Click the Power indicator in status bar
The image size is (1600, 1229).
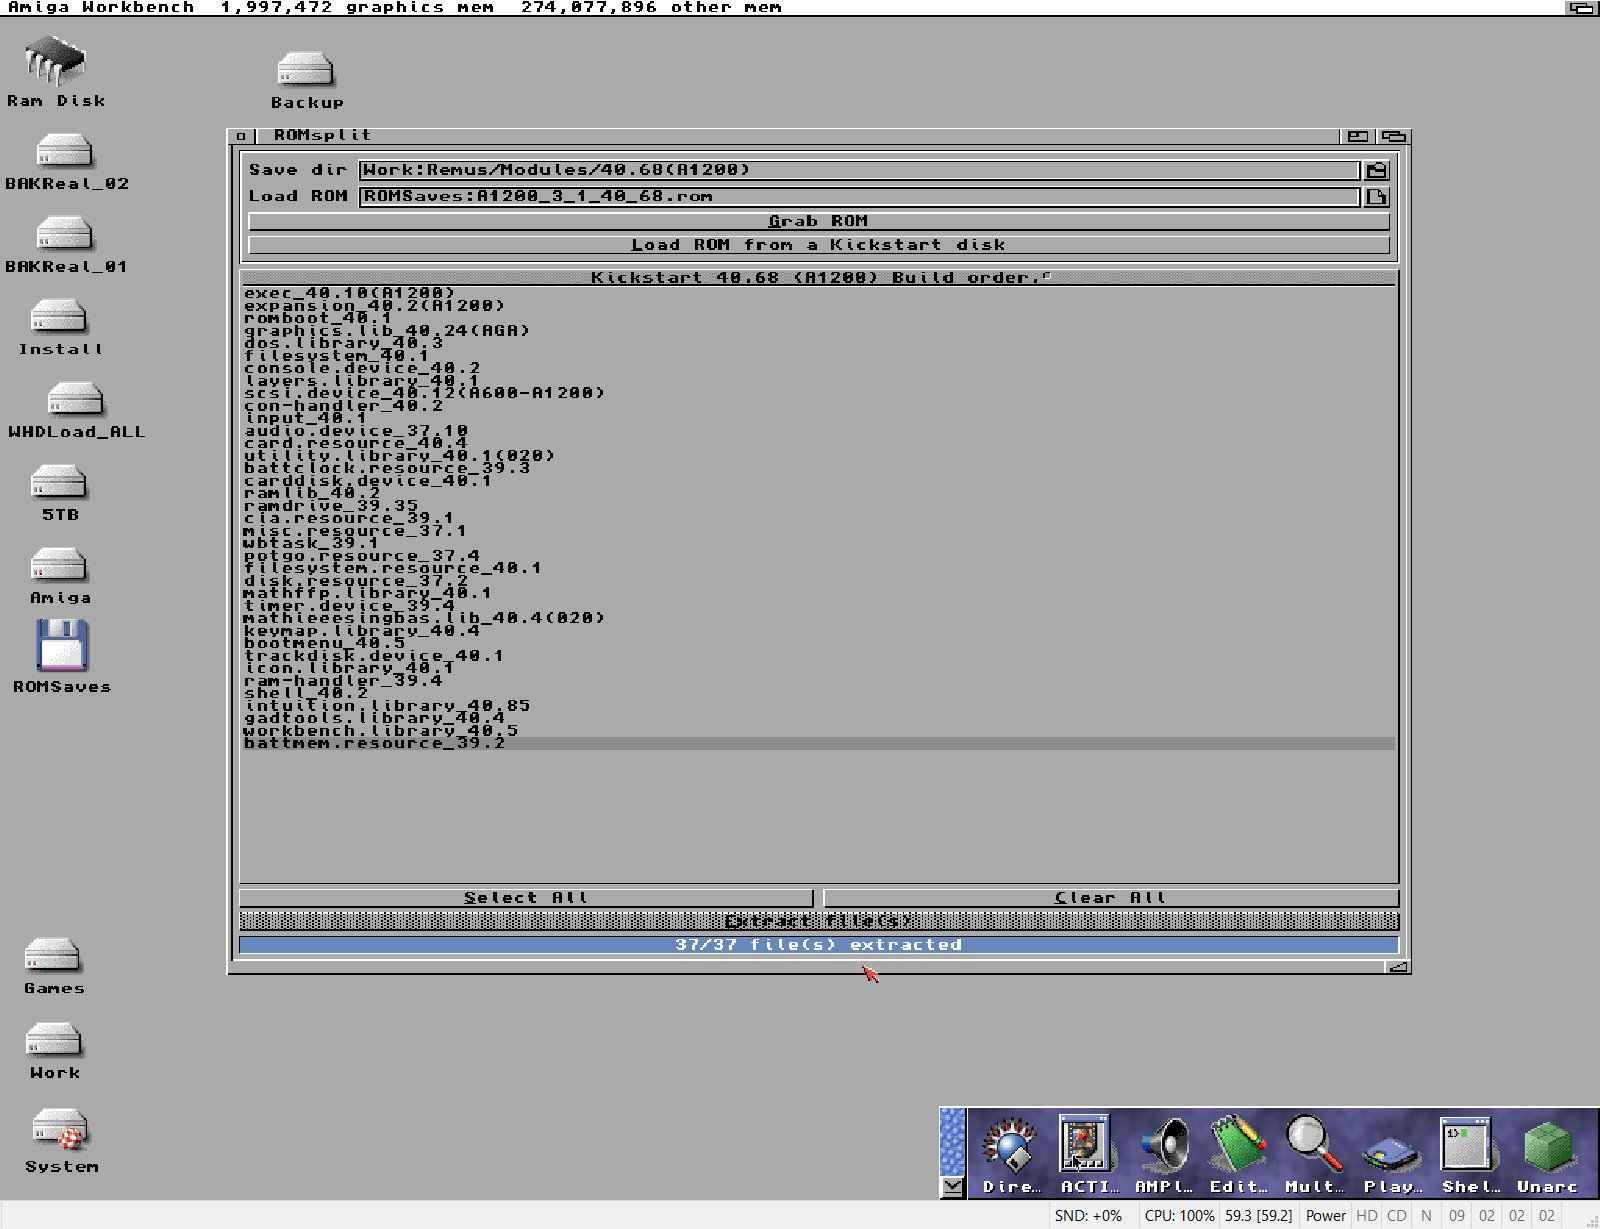click(1325, 1216)
